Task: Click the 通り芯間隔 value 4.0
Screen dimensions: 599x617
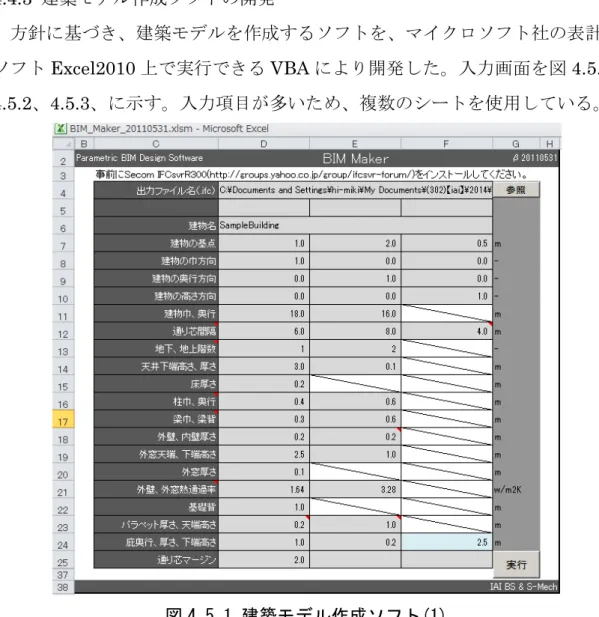Action: [x=447, y=331]
